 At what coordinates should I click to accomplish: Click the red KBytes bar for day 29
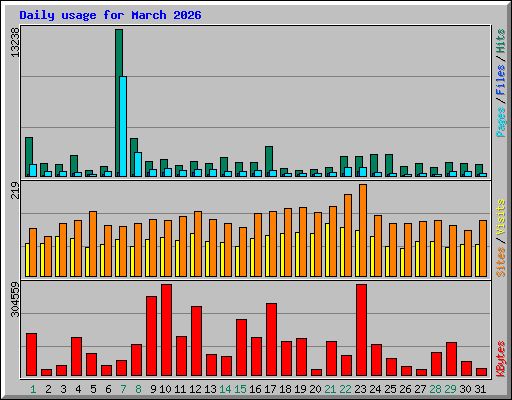(x=451, y=359)
